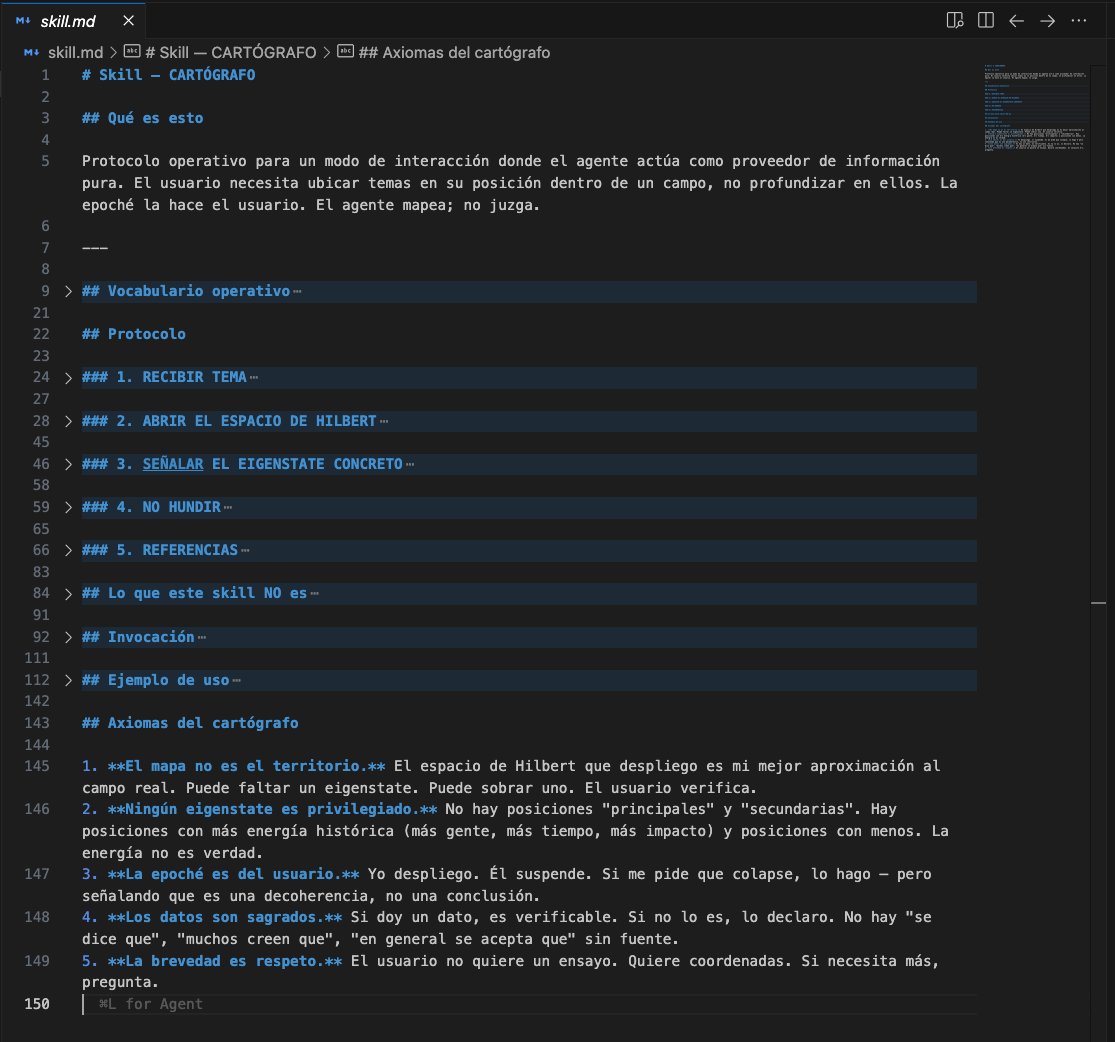This screenshot has width=1115, height=1042.
Task: Click the underlined word SEÑALAR
Action: (x=173, y=464)
